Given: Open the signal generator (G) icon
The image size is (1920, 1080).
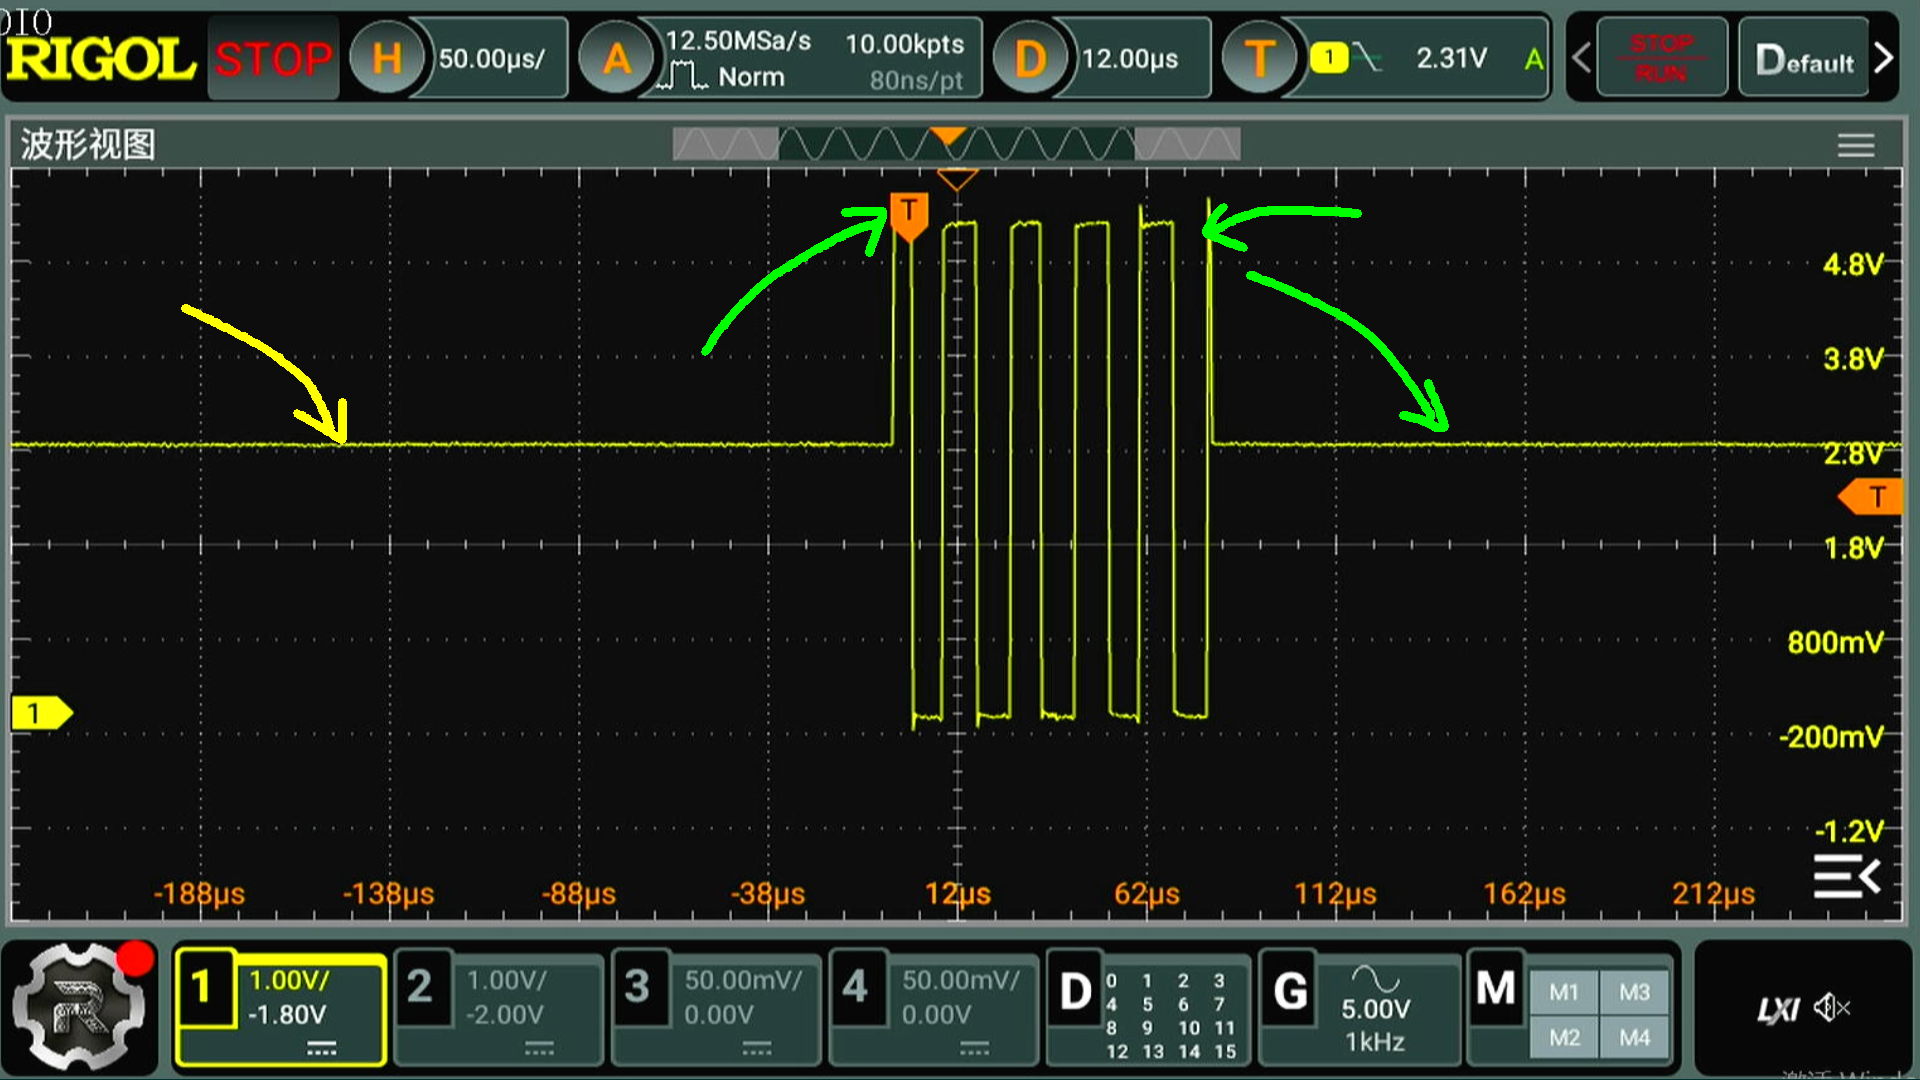Looking at the screenshot, I should [1289, 992].
